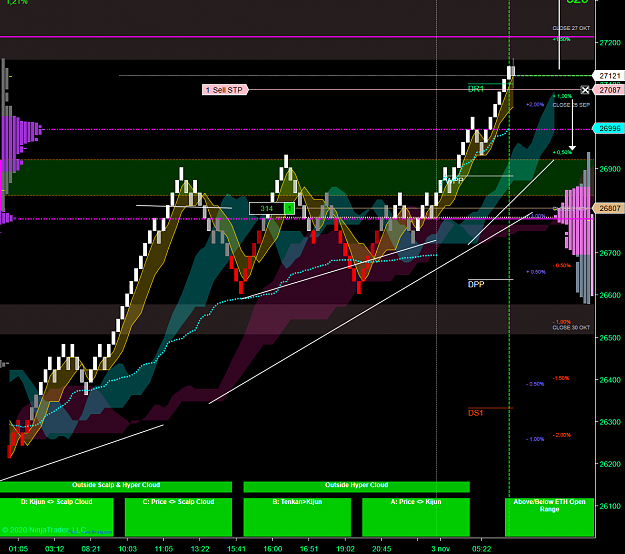The height and width of the screenshot is (554, 625).
Task: Click the 16:00 time axis label
Action: 273,549
